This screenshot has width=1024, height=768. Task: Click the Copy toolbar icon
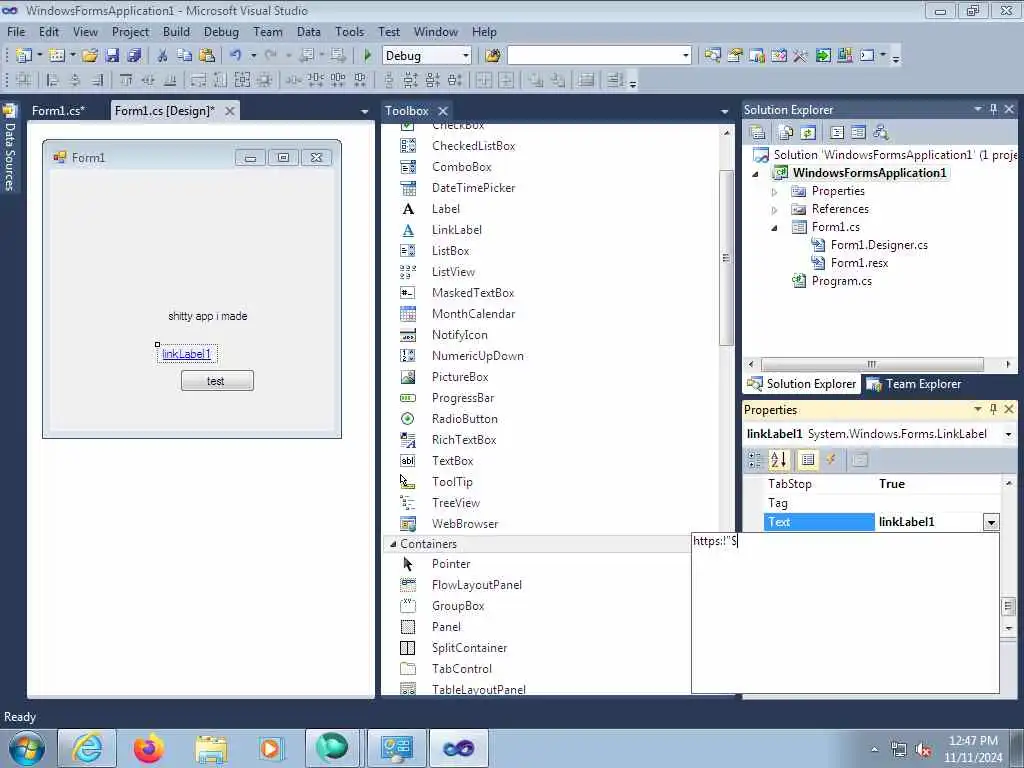(x=185, y=56)
